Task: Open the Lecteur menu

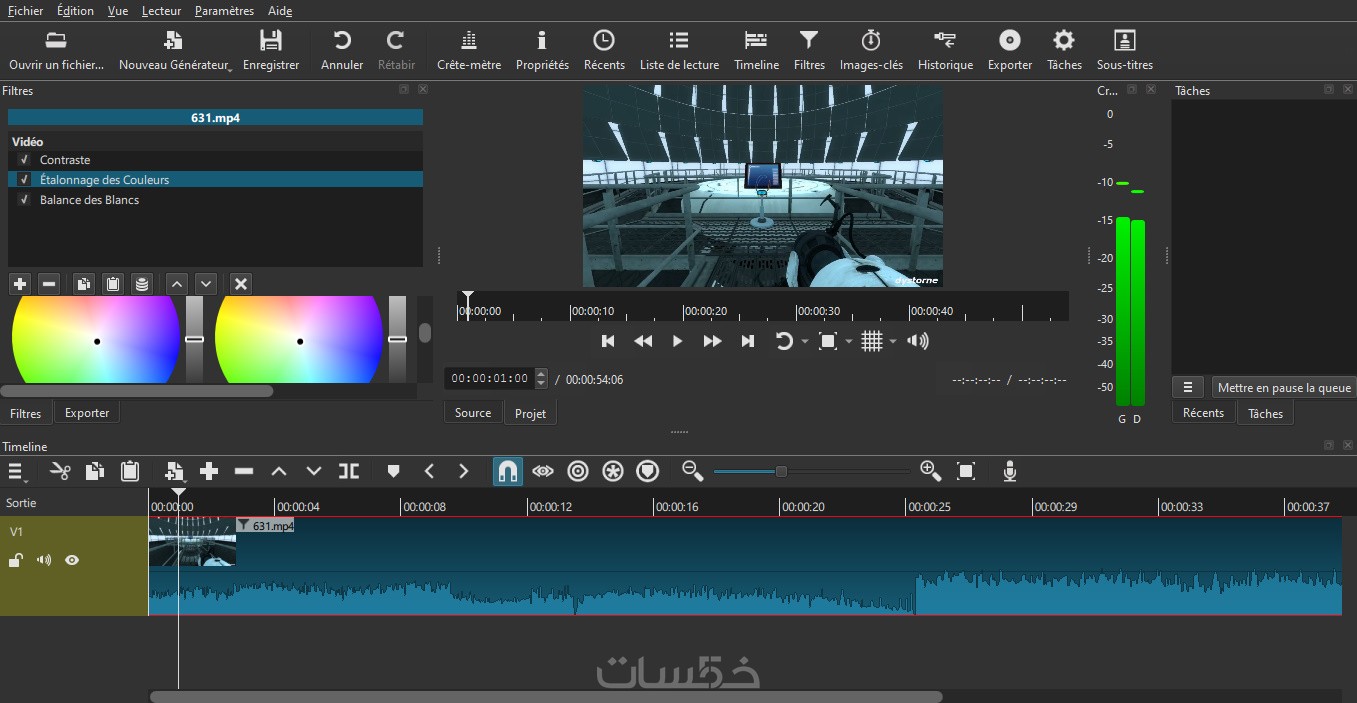Action: [161, 11]
